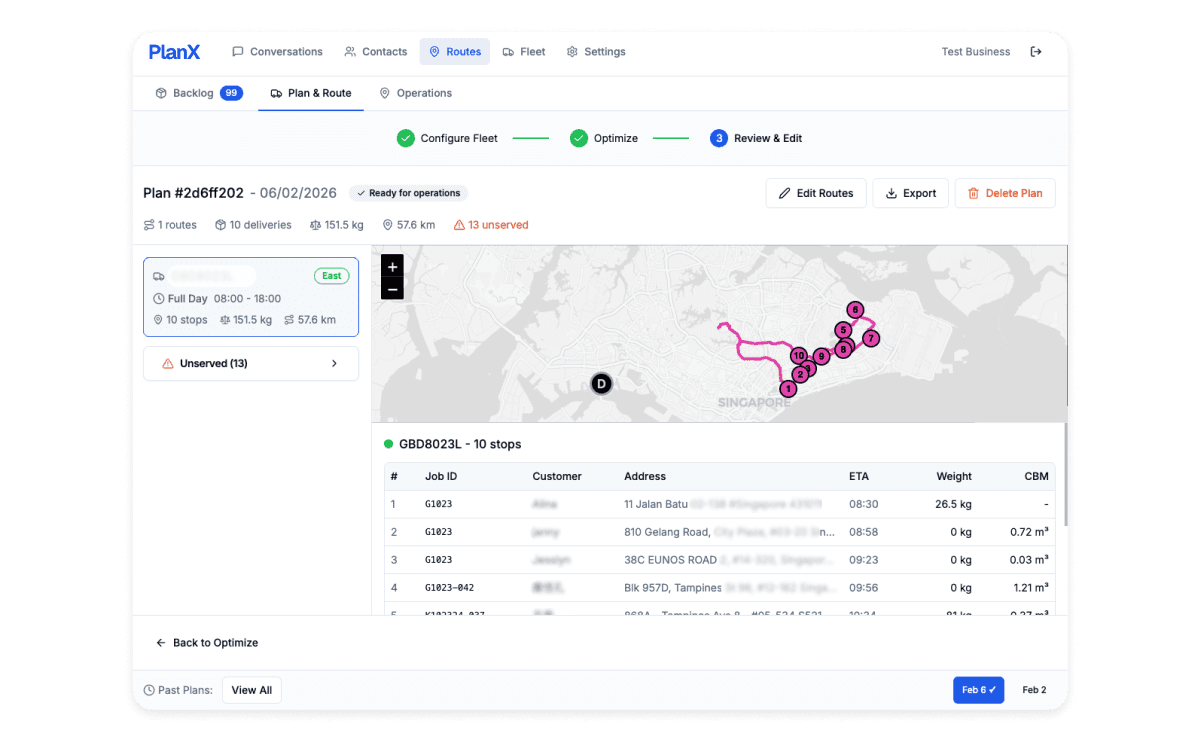Switch to the Operations tab
The width and height of the screenshot is (1200, 742).
415,93
